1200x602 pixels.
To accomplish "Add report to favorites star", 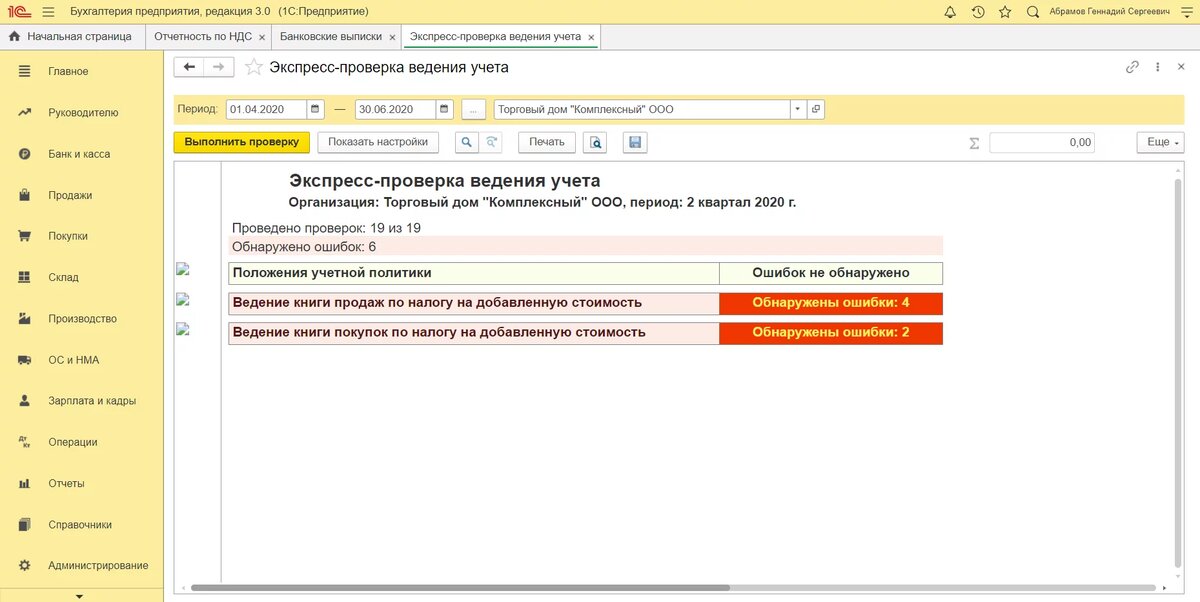I will [x=254, y=67].
